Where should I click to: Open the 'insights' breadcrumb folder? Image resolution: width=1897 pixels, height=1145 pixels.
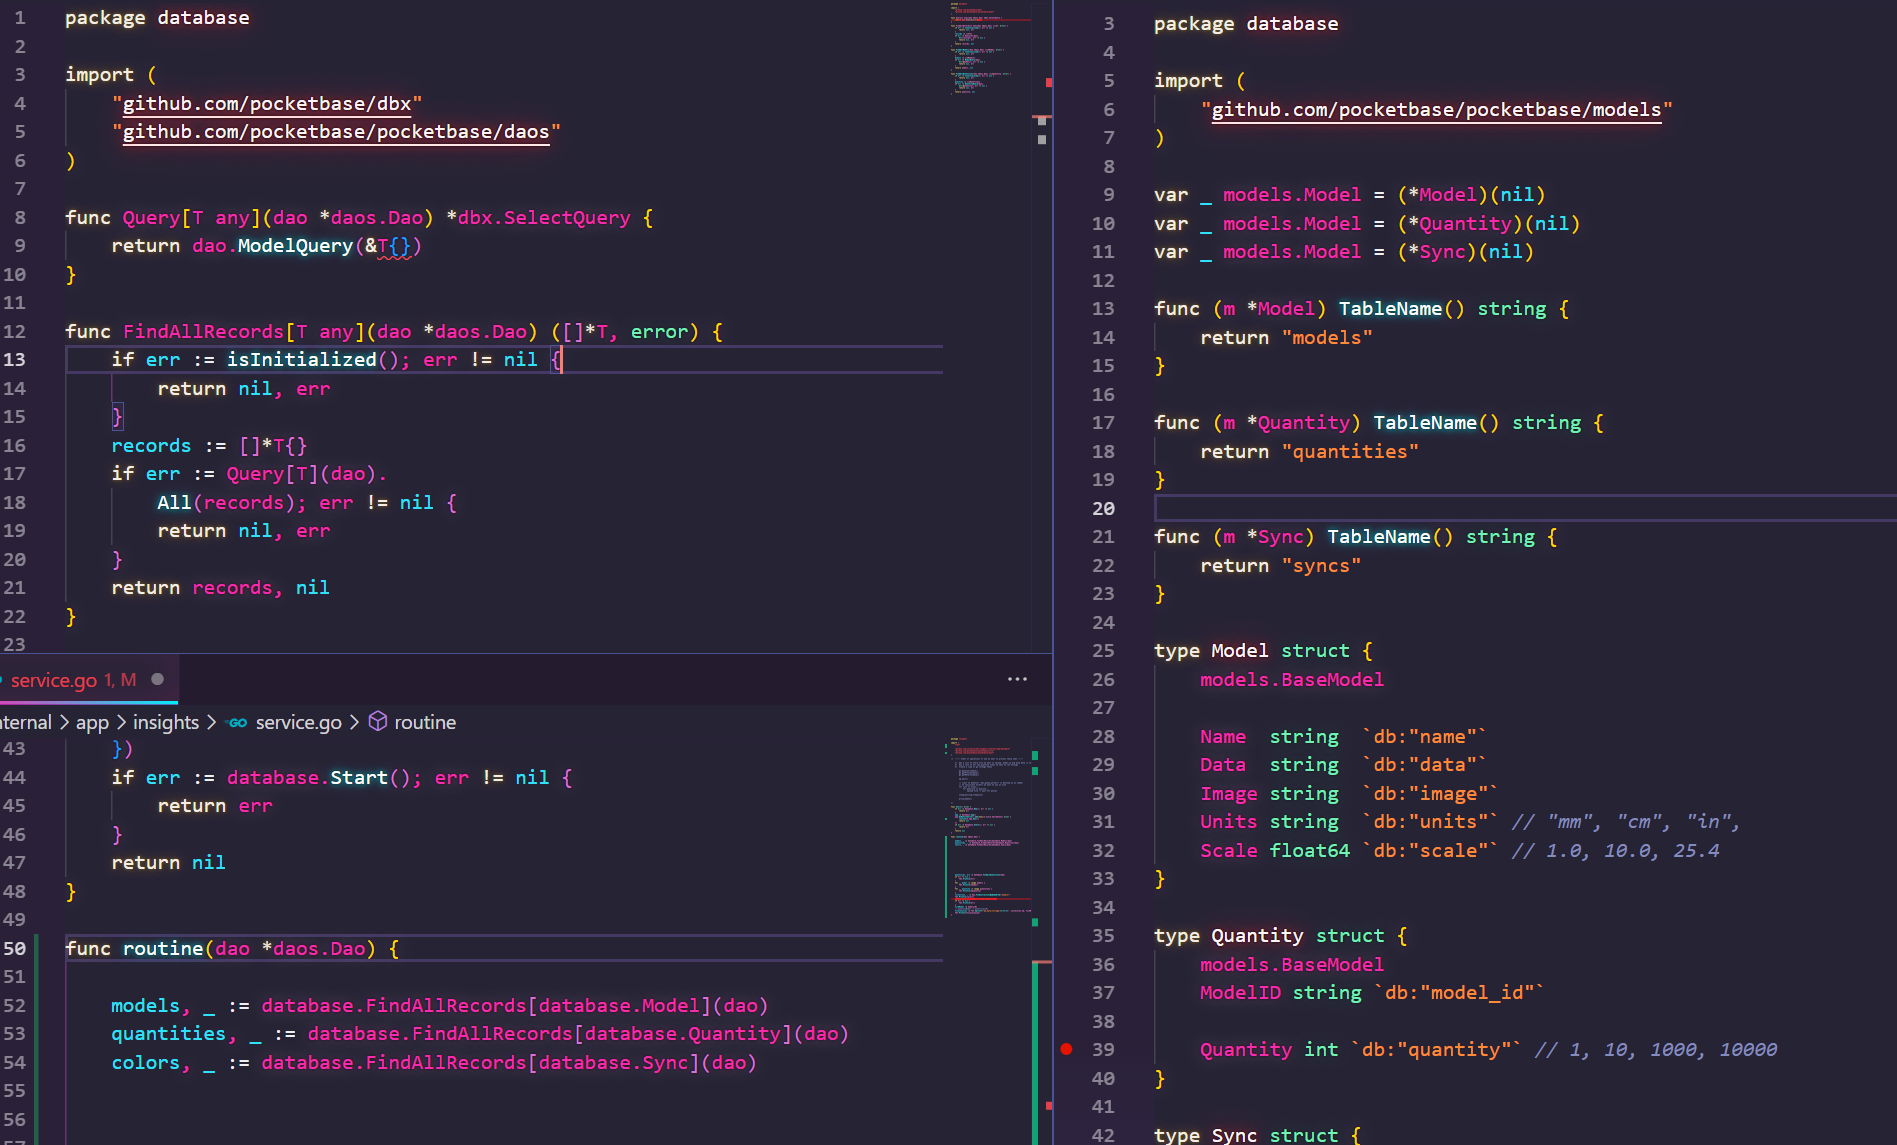click(x=166, y=722)
